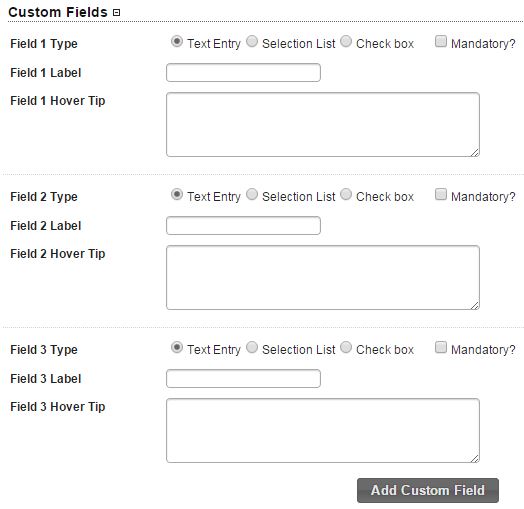This screenshot has width=524, height=509.
Task: Enable Mandatory checkbox for Field 2
Action: (x=441, y=194)
